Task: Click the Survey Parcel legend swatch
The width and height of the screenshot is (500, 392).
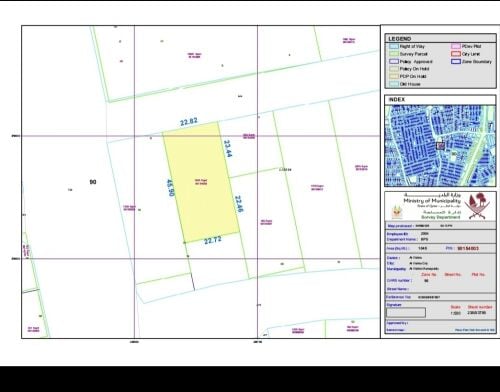Action: pyautogui.click(x=394, y=54)
